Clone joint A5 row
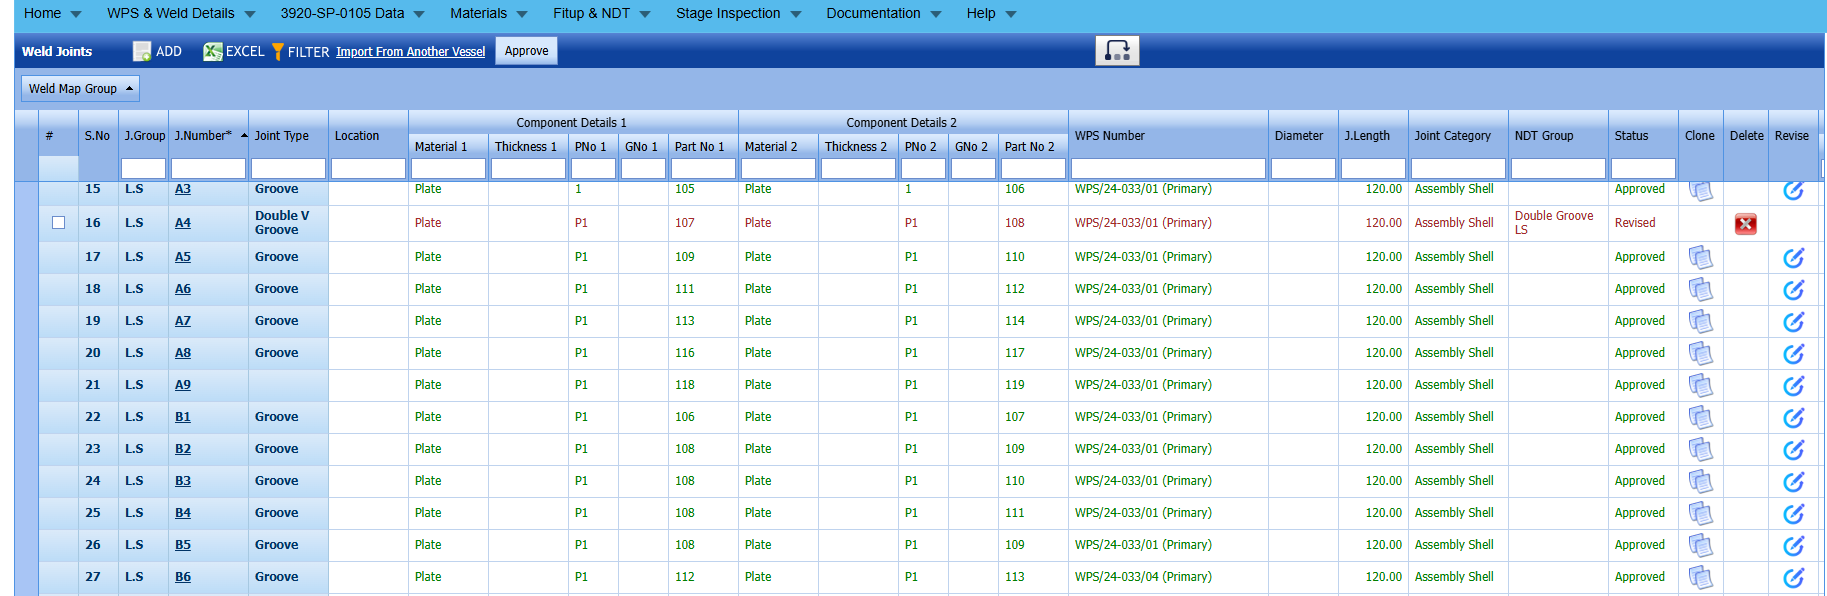The width and height of the screenshot is (1827, 596). pos(1700,258)
